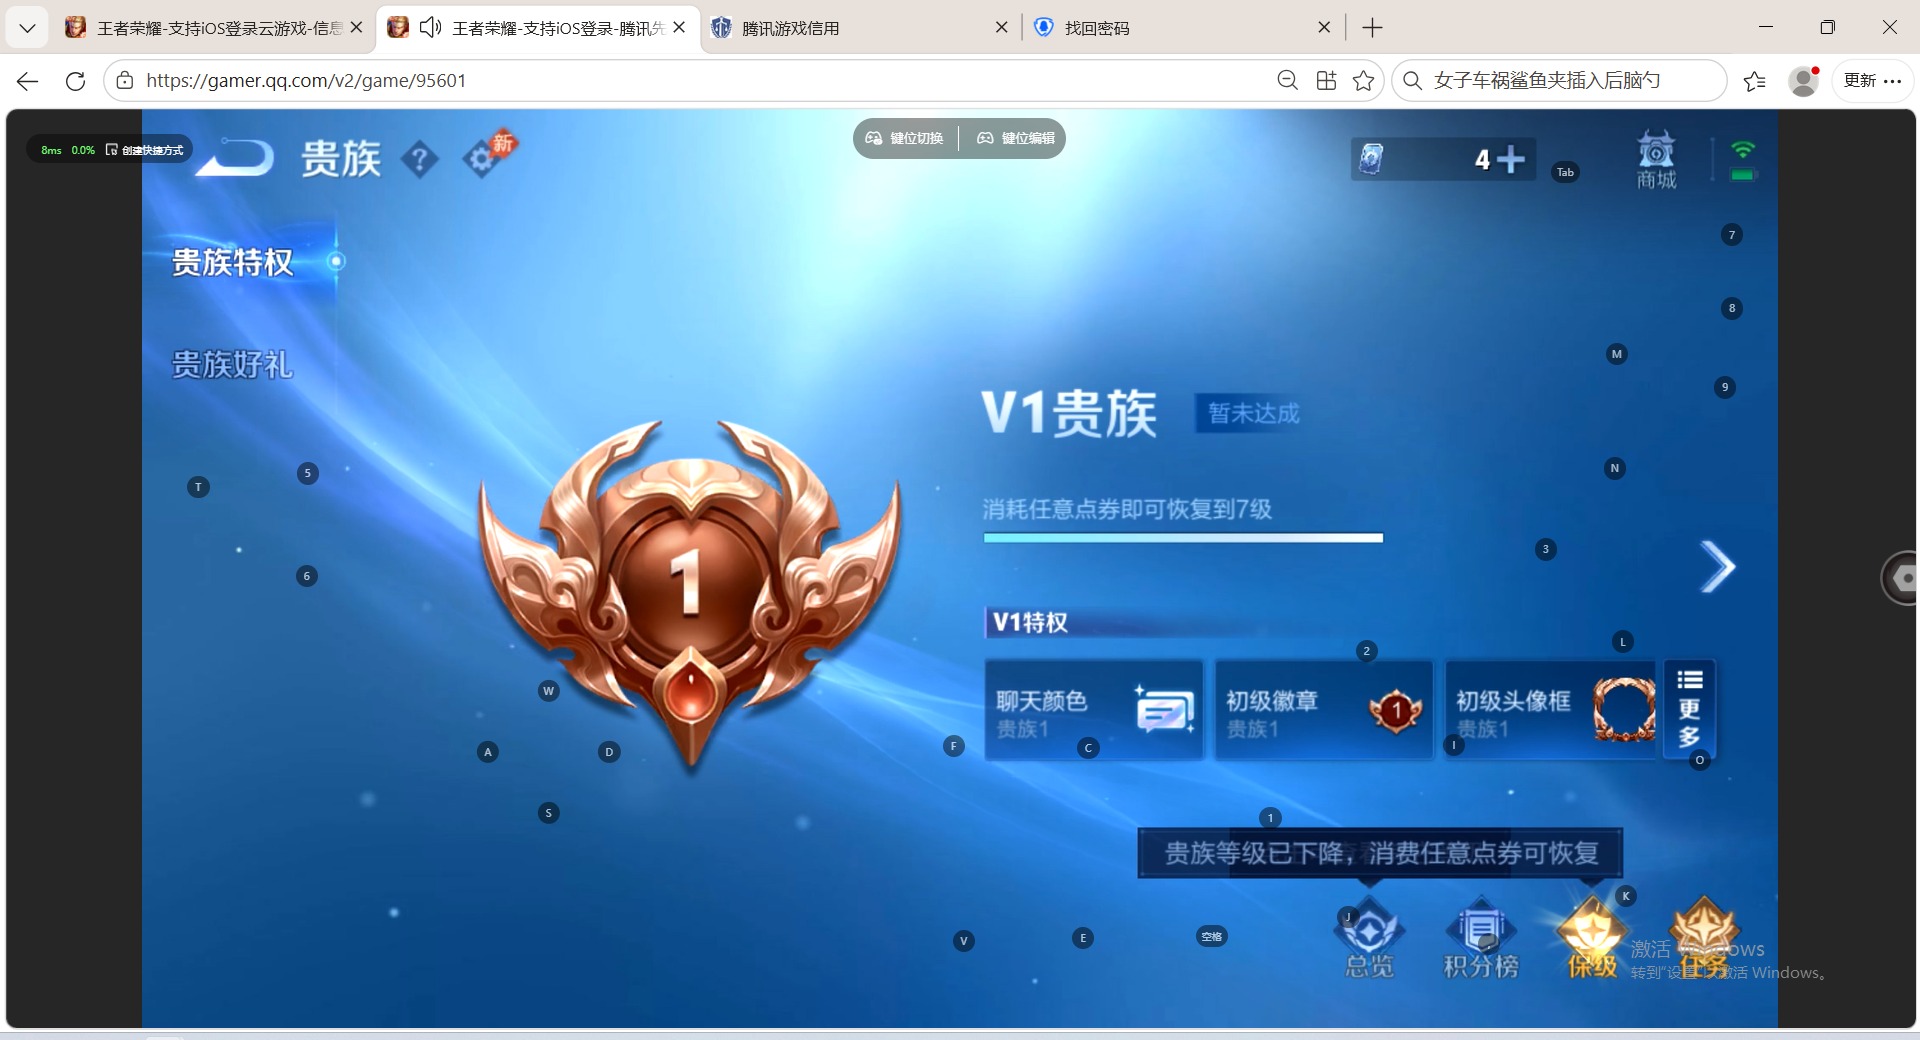Select the 贵族好礼 menu item
The width and height of the screenshot is (1920, 1040).
[232, 364]
